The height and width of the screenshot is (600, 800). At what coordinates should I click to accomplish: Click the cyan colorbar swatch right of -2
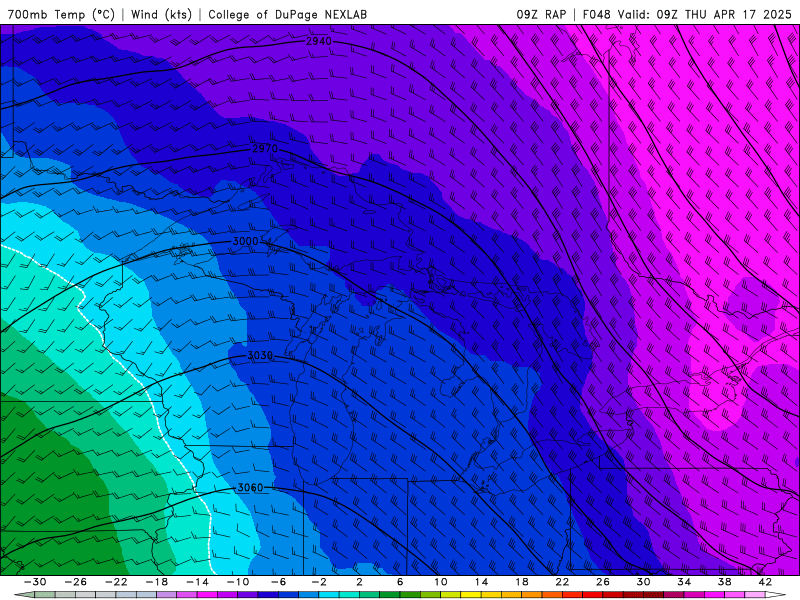[x=329, y=595]
